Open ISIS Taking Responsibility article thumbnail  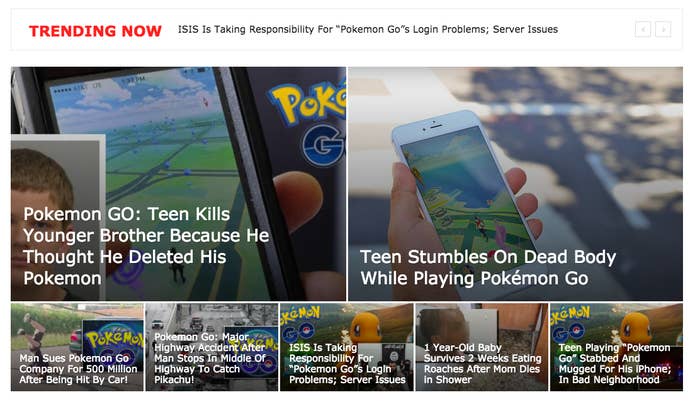click(347, 347)
